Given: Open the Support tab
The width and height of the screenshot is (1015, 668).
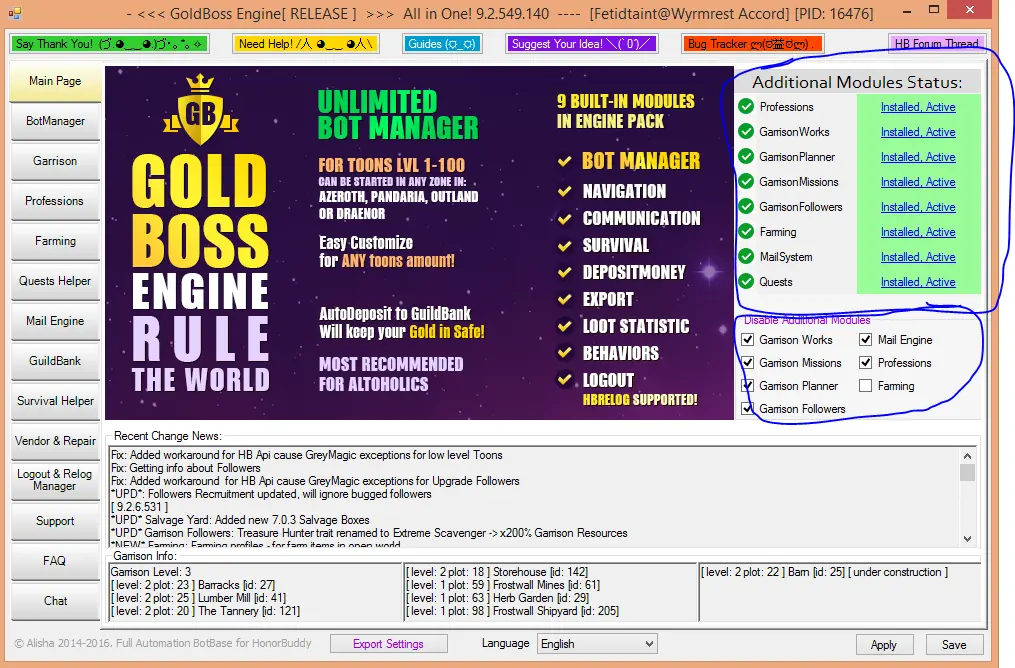Looking at the screenshot, I should [55, 521].
